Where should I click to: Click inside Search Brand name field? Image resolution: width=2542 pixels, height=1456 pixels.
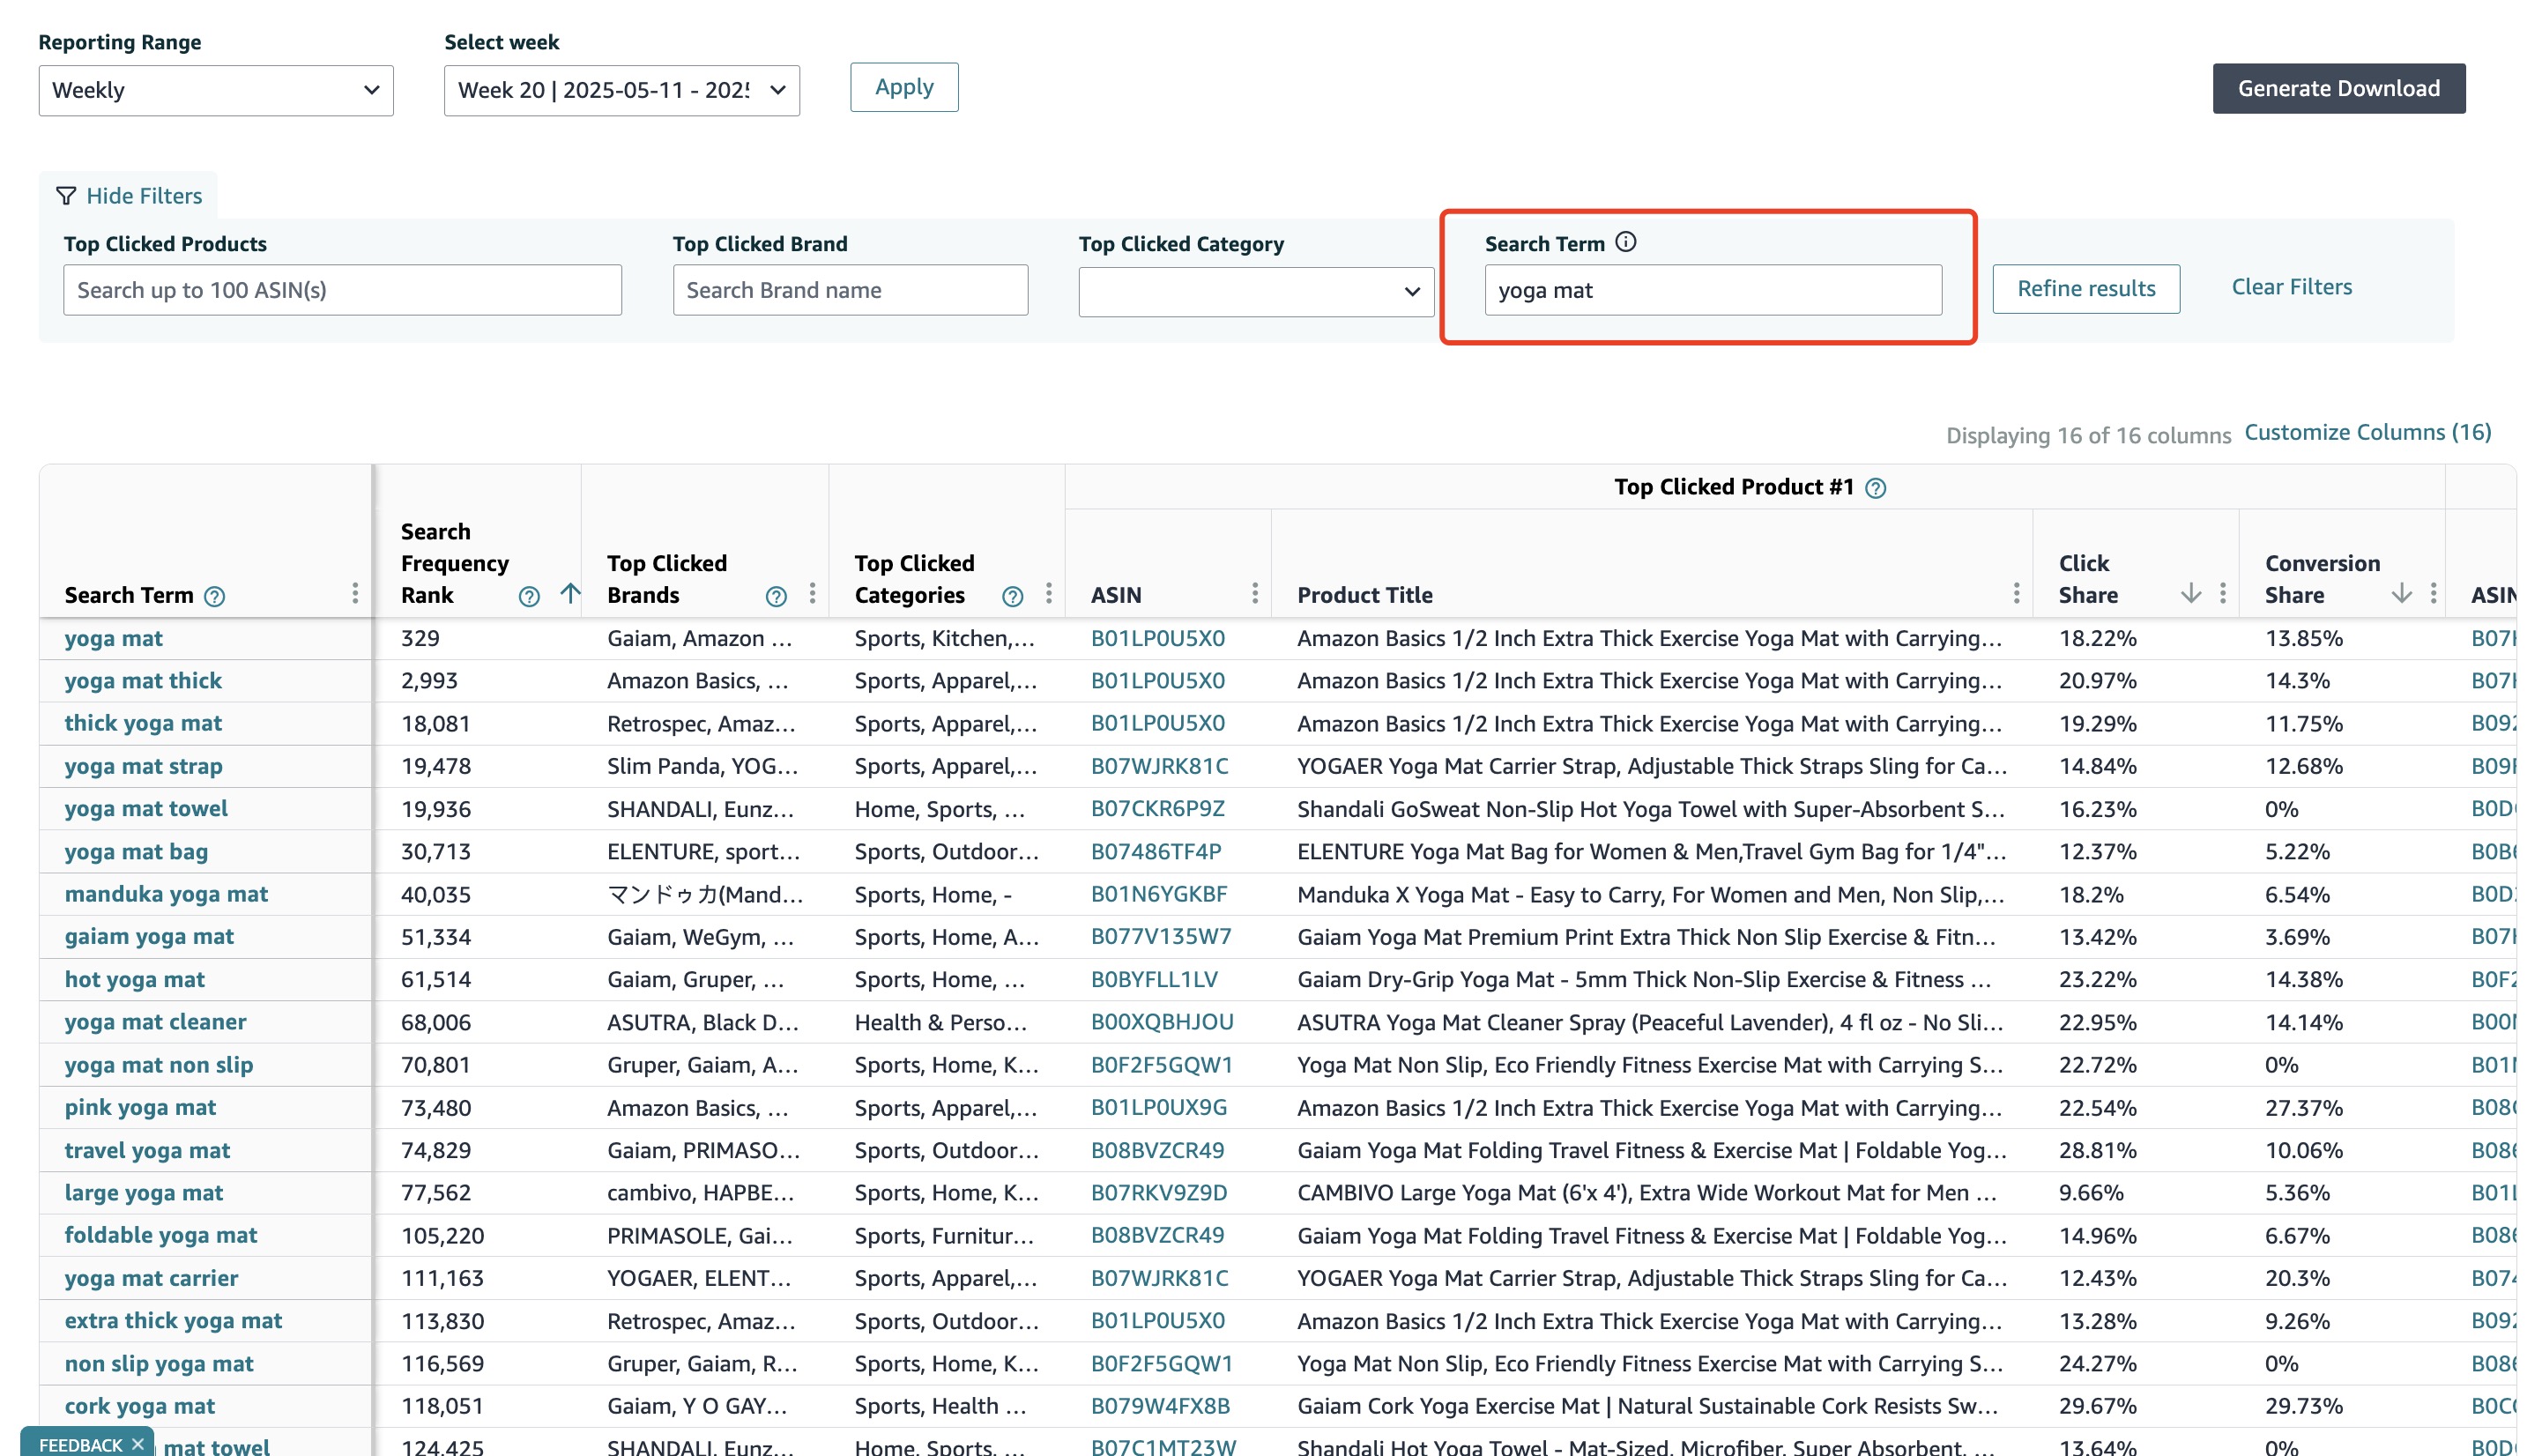(x=850, y=290)
